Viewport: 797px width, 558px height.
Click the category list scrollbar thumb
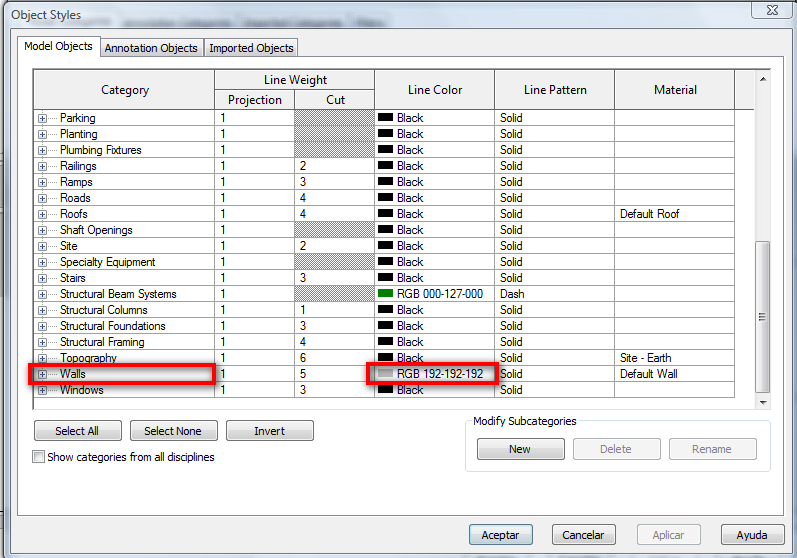(x=762, y=317)
